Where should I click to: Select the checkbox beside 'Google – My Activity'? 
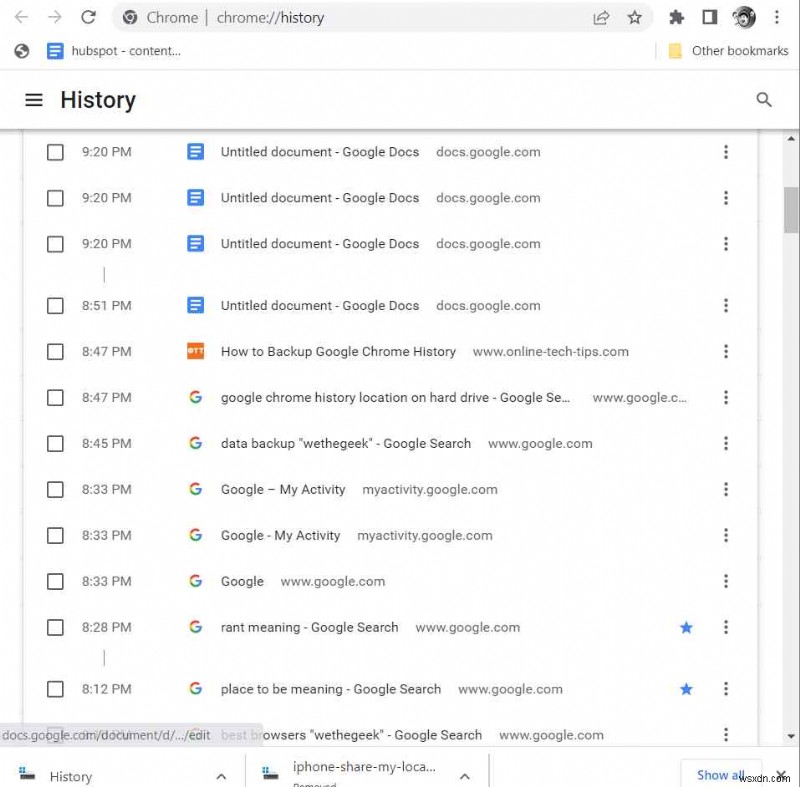point(55,489)
